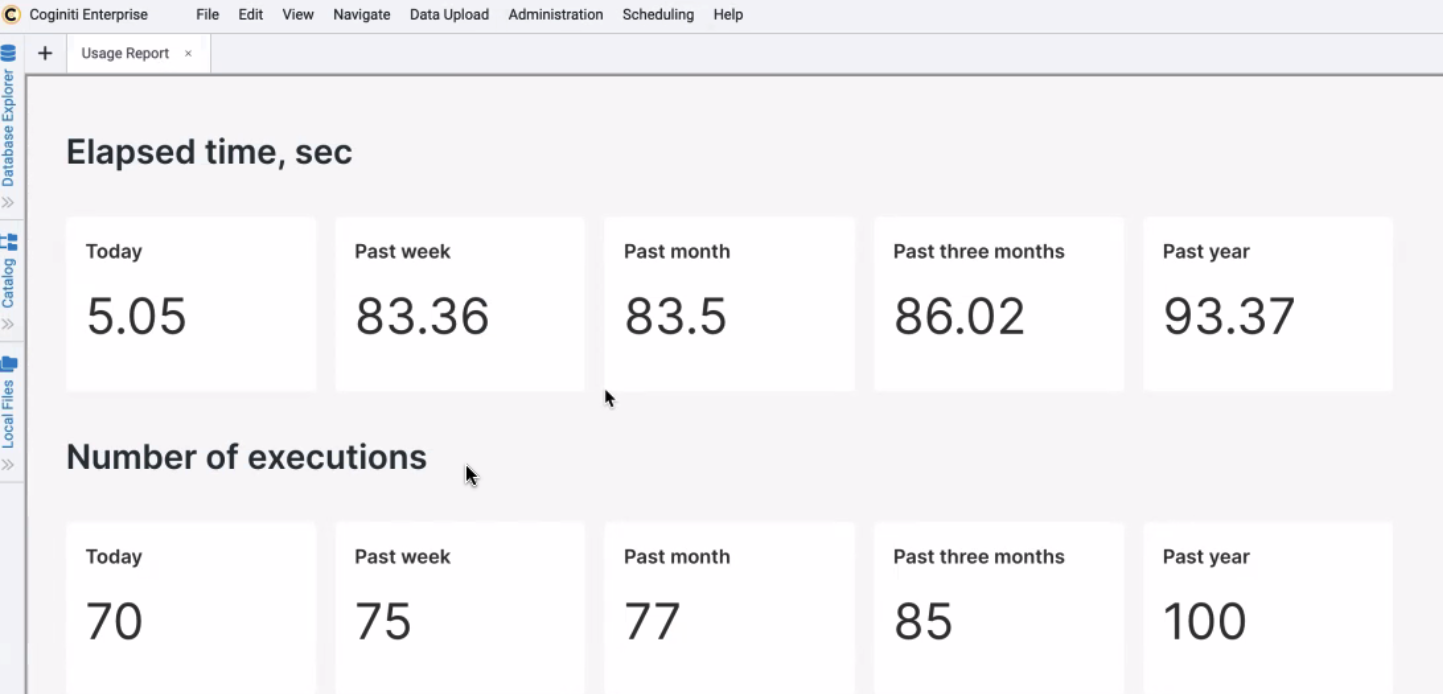Viewport: 1443px width, 694px height.
Task: Open the Catalog panel
Action: click(9, 277)
